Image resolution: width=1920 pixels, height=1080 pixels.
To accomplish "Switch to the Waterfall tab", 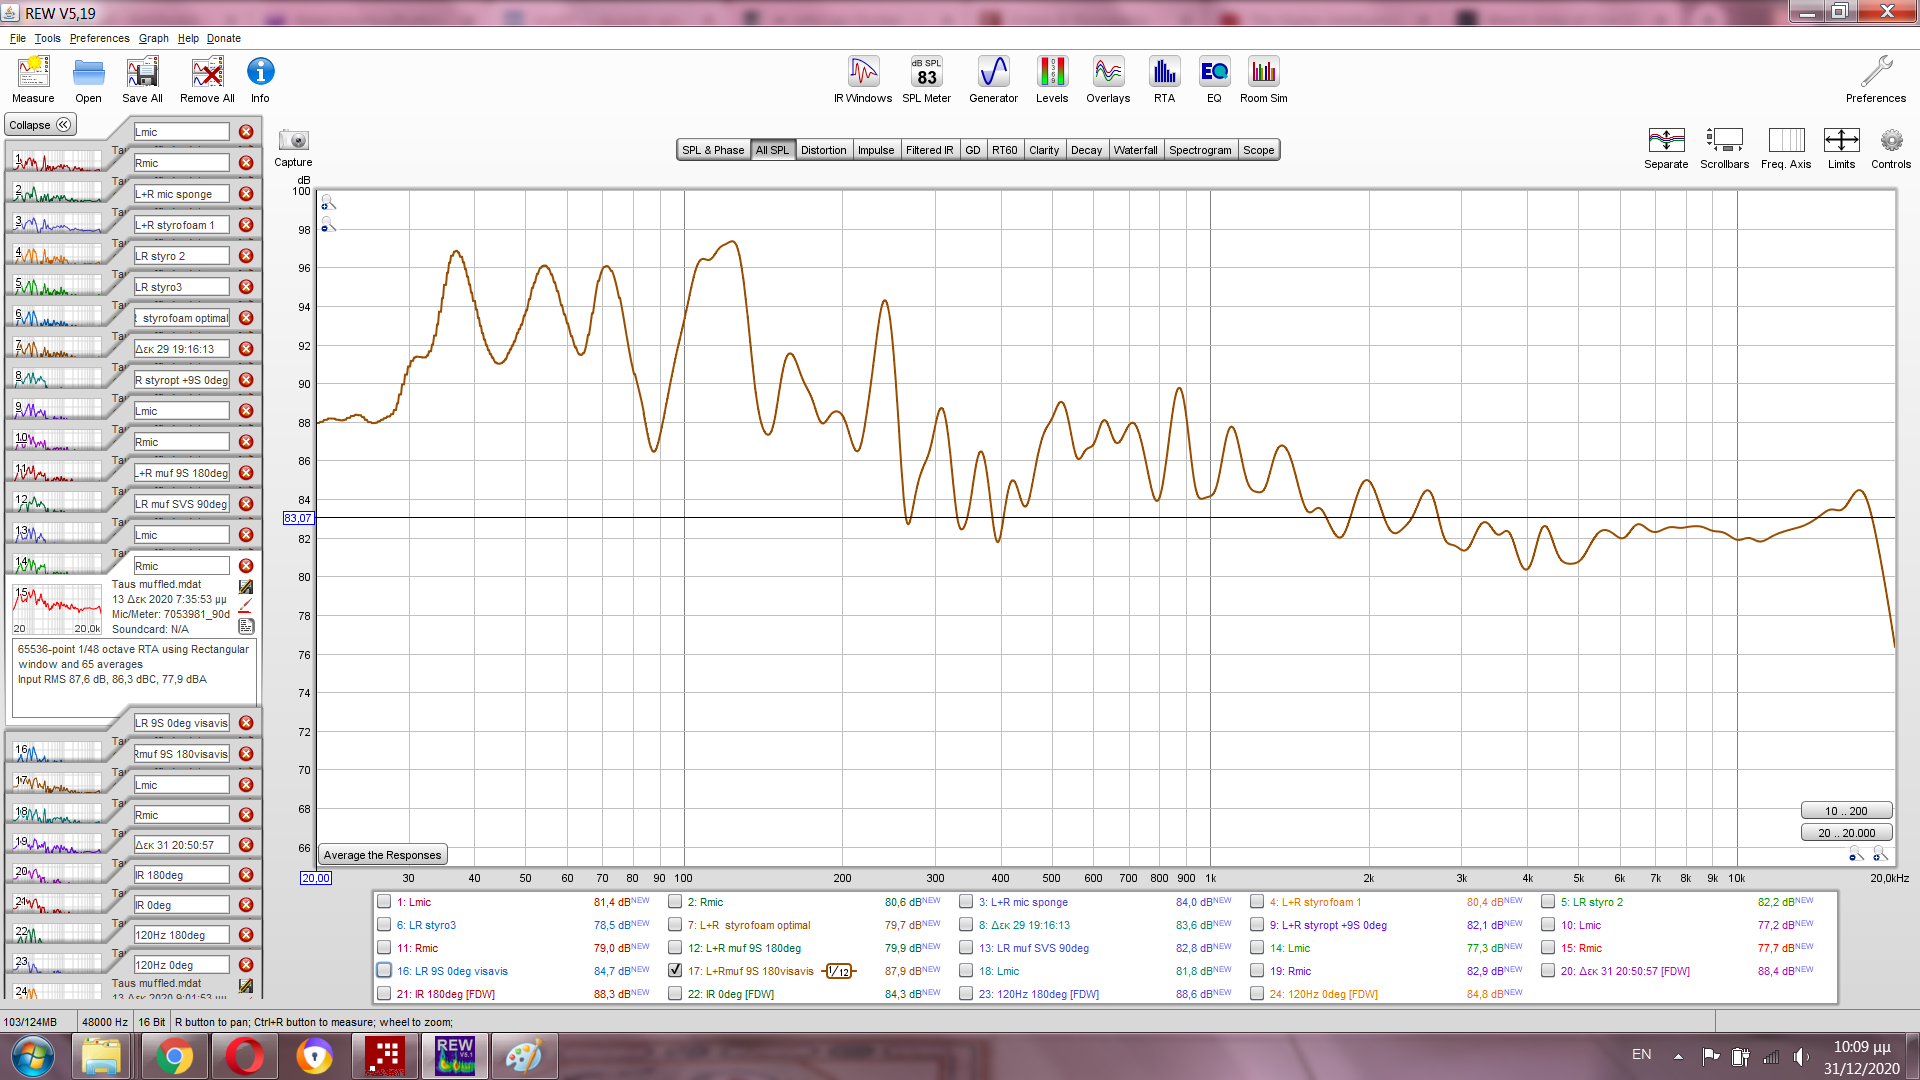I will (1135, 150).
